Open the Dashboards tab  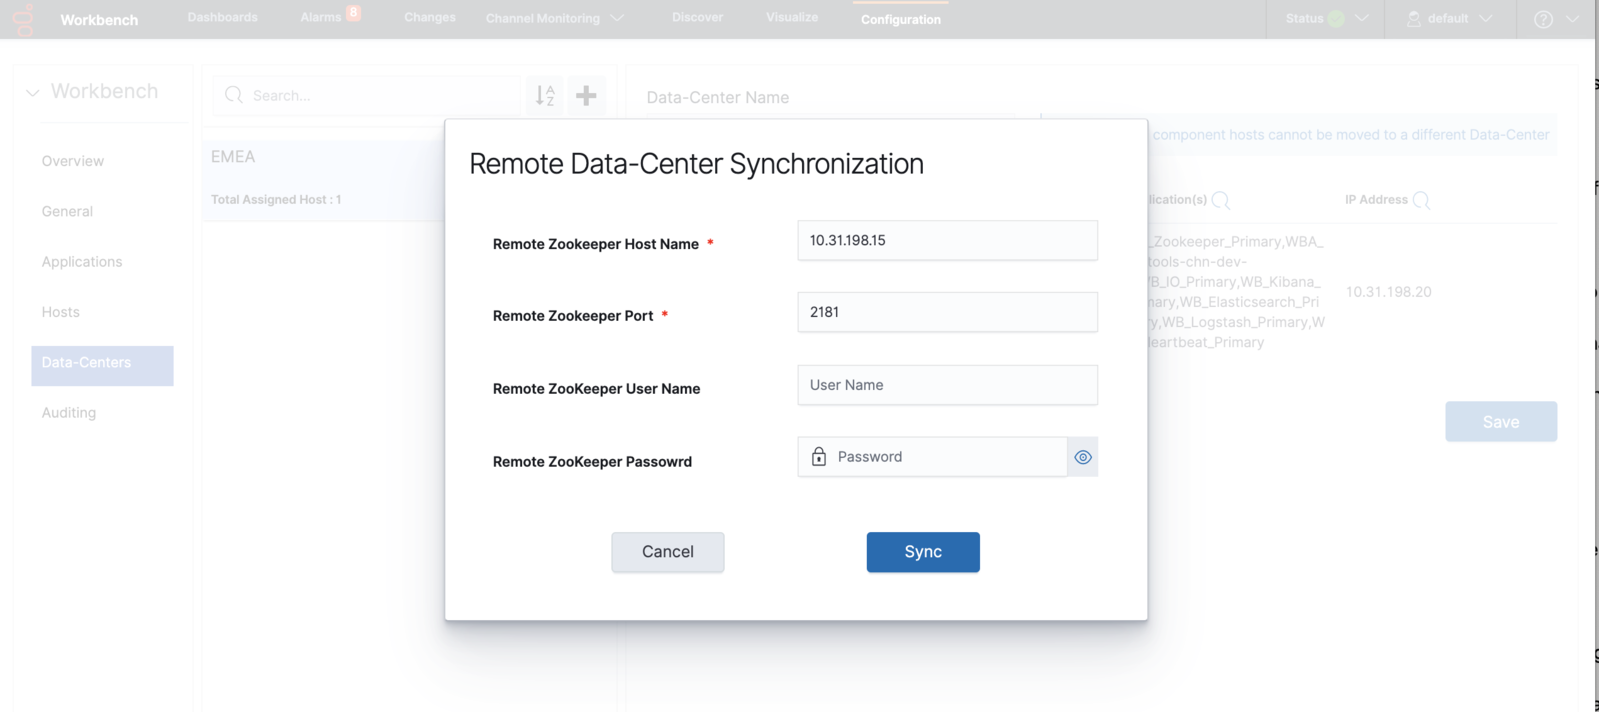tap(222, 17)
